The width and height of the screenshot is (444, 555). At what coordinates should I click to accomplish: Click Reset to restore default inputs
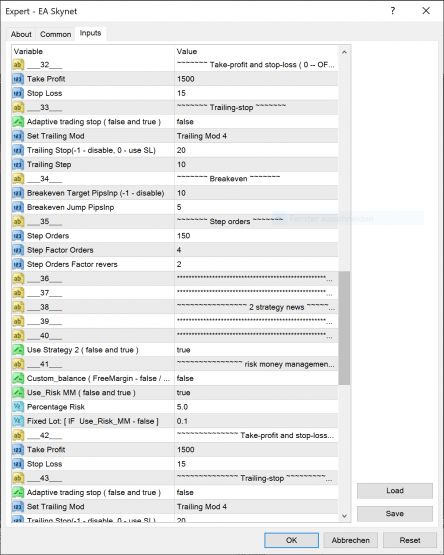(410, 540)
